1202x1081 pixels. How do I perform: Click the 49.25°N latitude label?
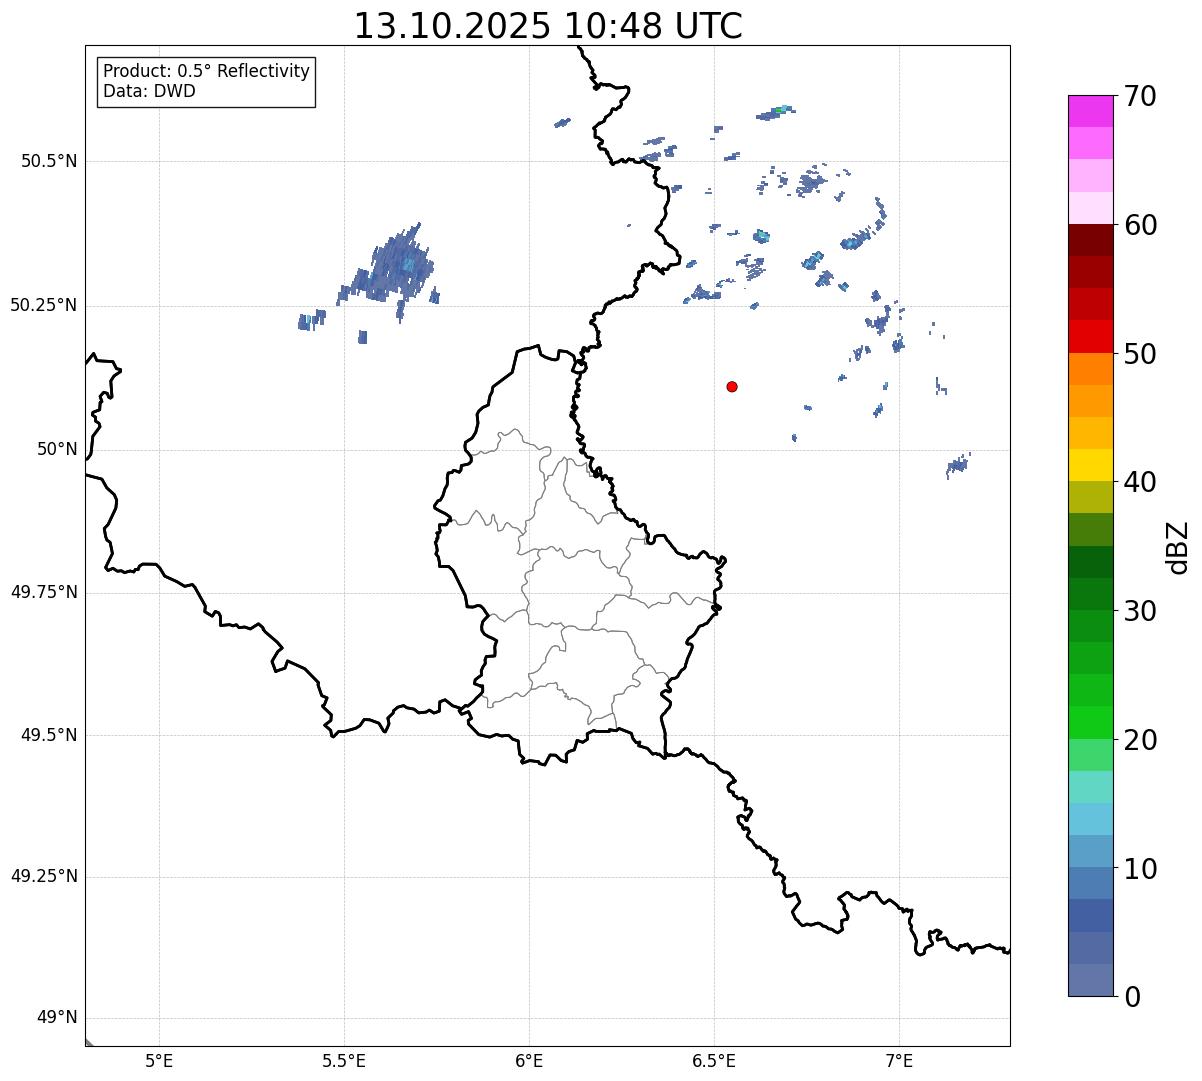click(x=44, y=877)
